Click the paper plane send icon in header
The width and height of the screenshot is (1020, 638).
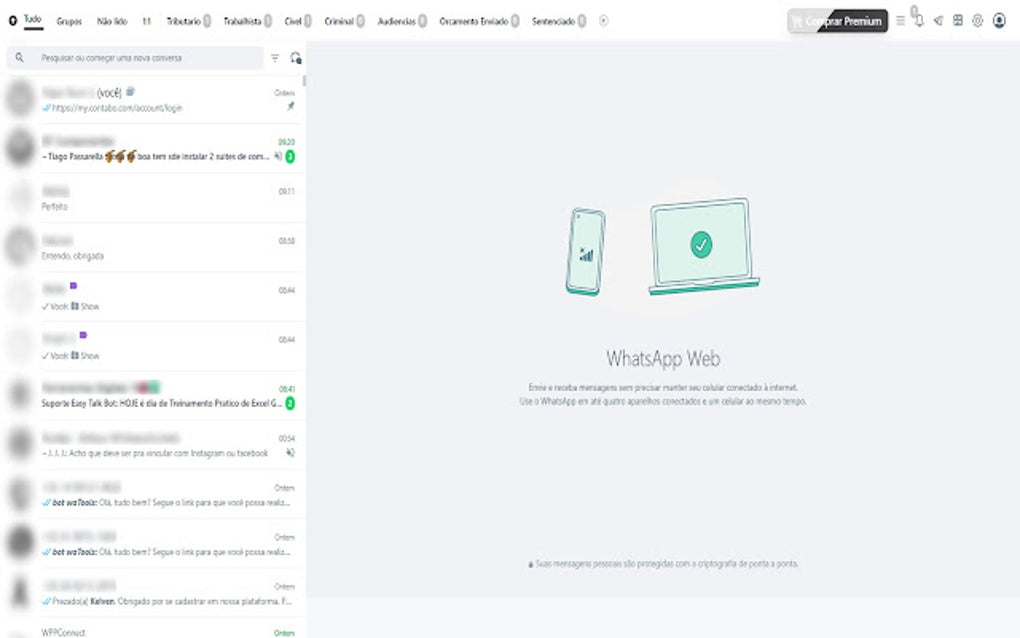click(939, 20)
